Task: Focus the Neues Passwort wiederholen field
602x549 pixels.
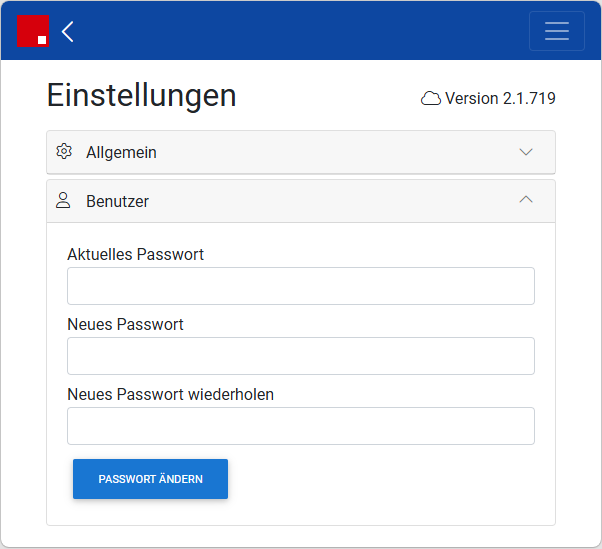Action: [301, 426]
